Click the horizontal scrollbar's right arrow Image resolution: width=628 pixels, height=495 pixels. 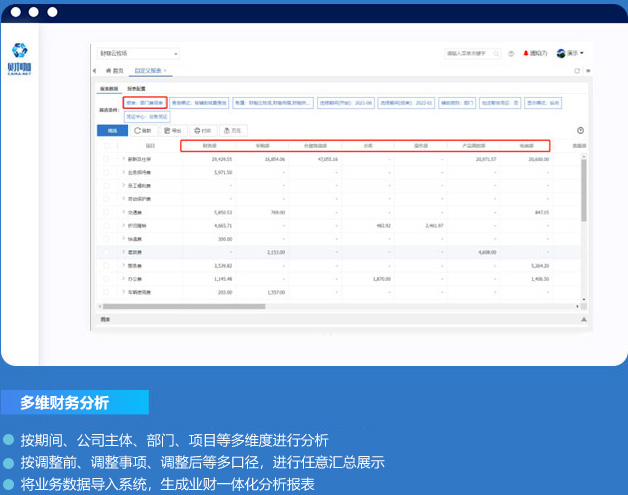point(577,306)
